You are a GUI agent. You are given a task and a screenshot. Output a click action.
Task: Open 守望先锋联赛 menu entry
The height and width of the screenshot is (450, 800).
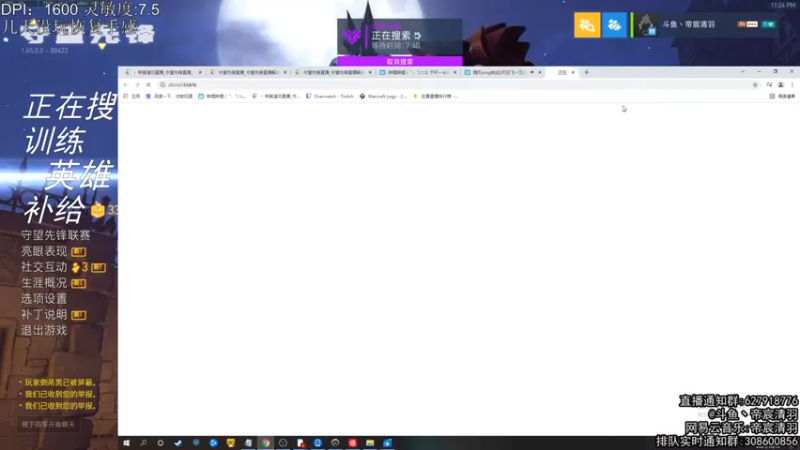point(56,235)
